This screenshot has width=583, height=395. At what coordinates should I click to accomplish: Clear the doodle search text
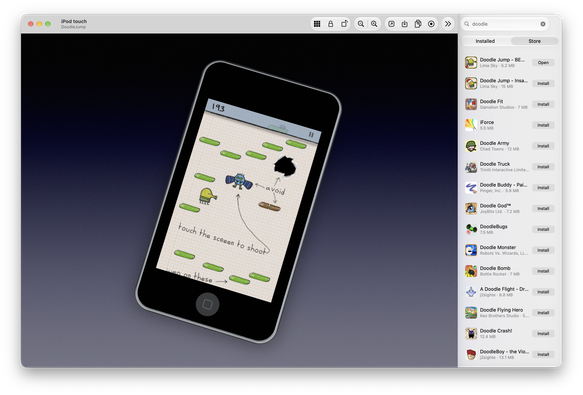pos(543,24)
